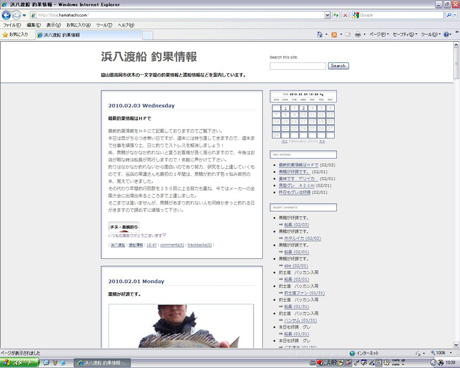Click the printer icon in command bar
Screen dimensions: 460x368
pyautogui.click(x=358, y=35)
